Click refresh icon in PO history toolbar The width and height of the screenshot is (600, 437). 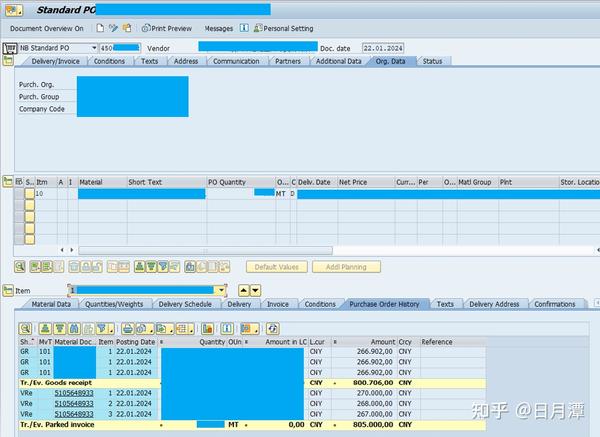click(x=272, y=328)
